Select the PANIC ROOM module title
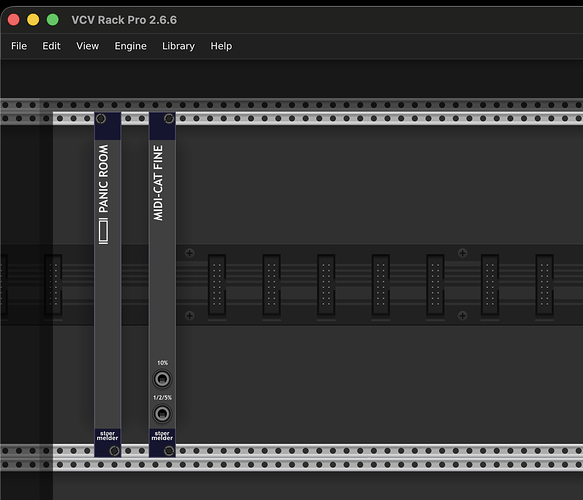 tap(103, 179)
